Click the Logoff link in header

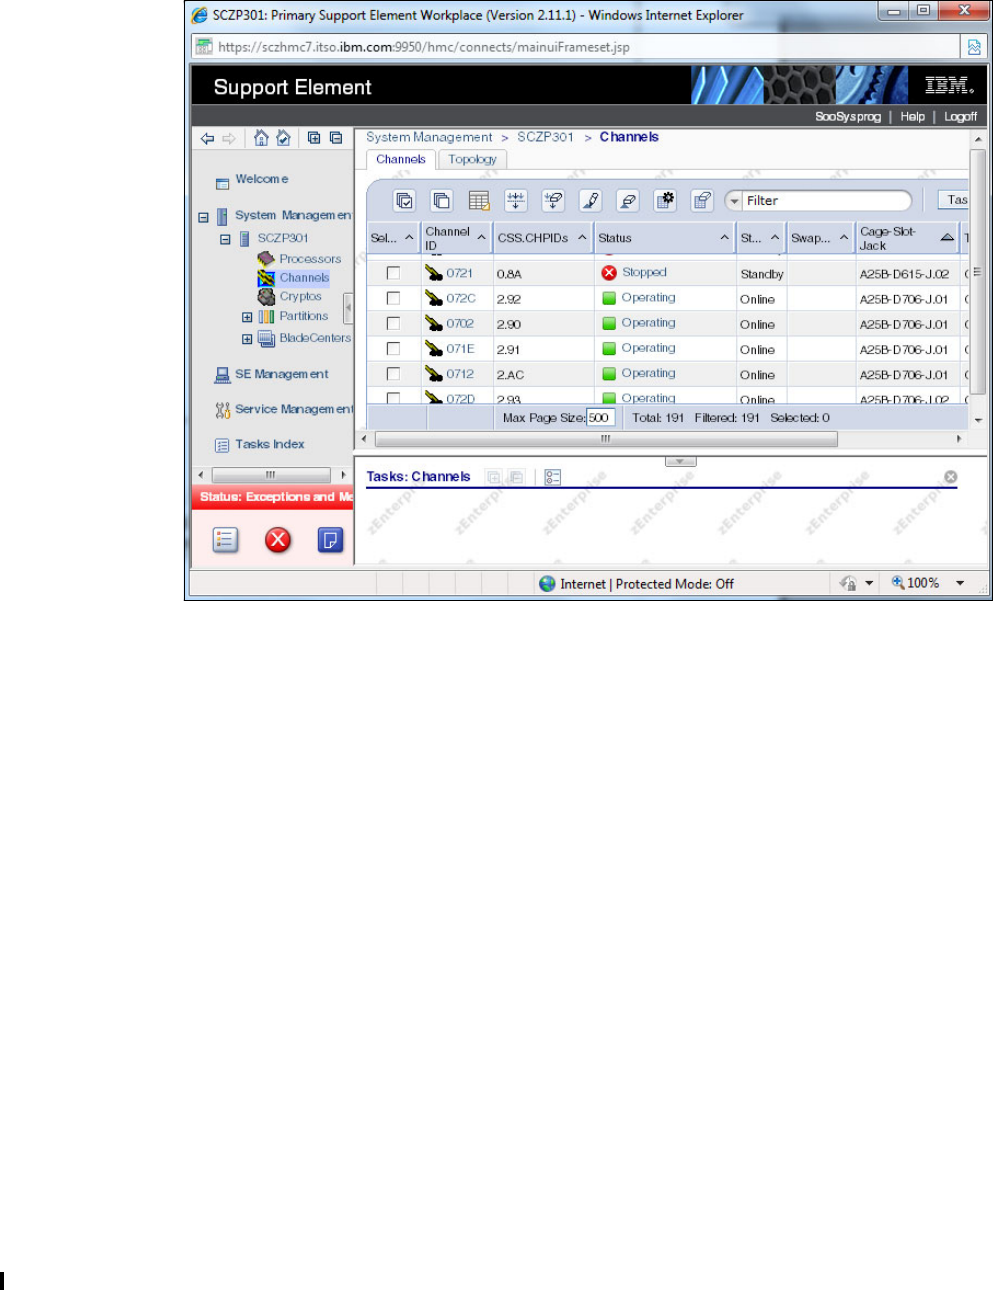point(960,117)
